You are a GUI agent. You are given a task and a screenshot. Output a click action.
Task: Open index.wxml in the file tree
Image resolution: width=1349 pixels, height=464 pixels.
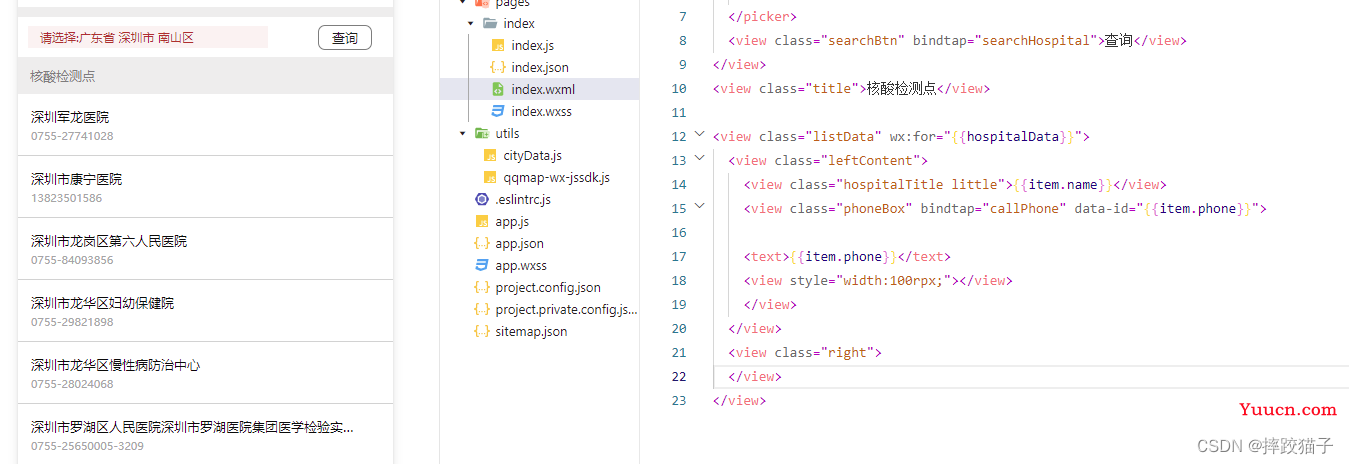coord(543,89)
